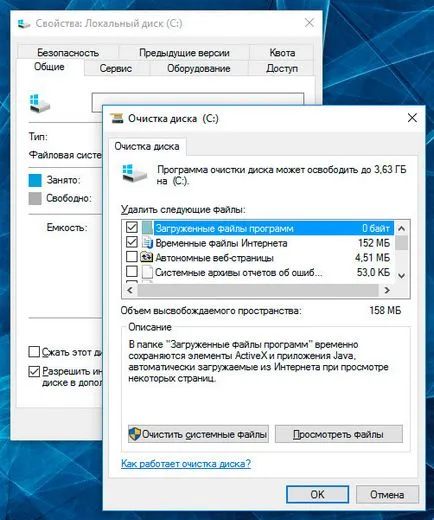Image resolution: width=434 pixels, height=520 pixels.
Task: Click the large drive icon in Properties window
Action: coord(39,103)
